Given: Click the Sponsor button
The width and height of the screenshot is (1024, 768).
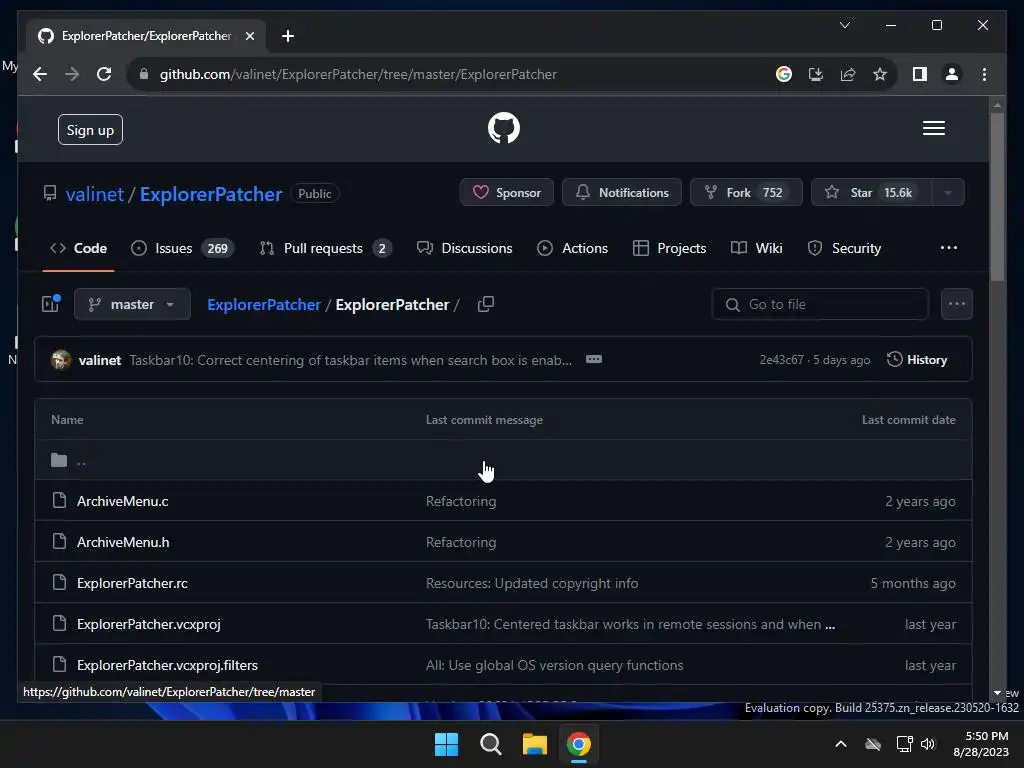Looking at the screenshot, I should click(507, 193).
